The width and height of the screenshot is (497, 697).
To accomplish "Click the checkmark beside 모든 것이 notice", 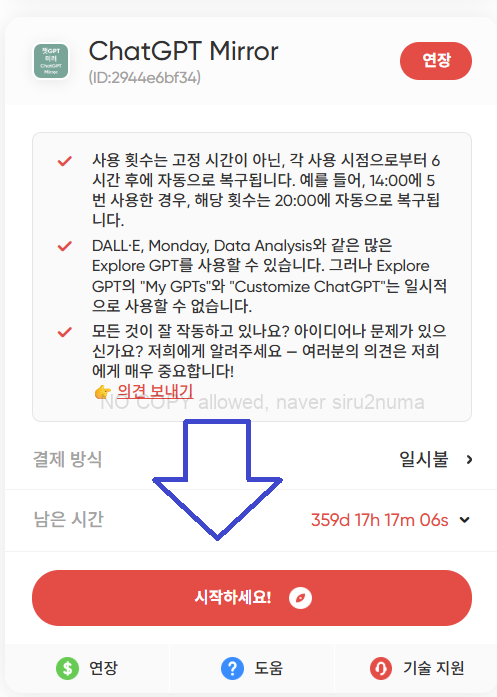I will (x=65, y=332).
